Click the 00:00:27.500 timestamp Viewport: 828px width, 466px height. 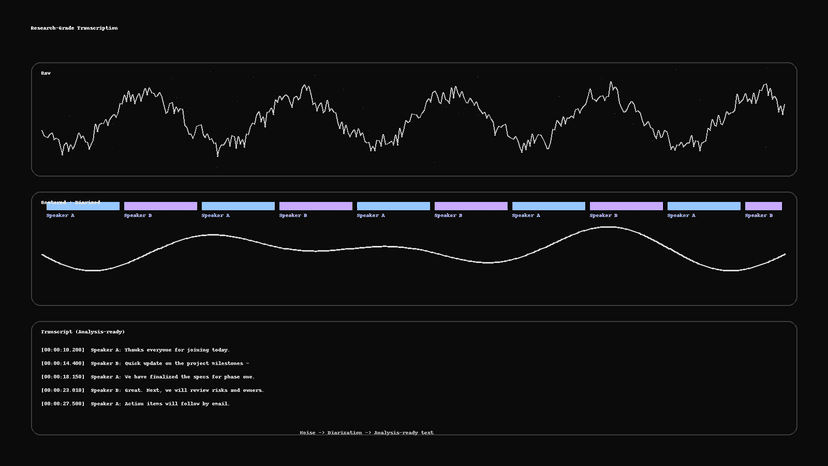pos(62,404)
